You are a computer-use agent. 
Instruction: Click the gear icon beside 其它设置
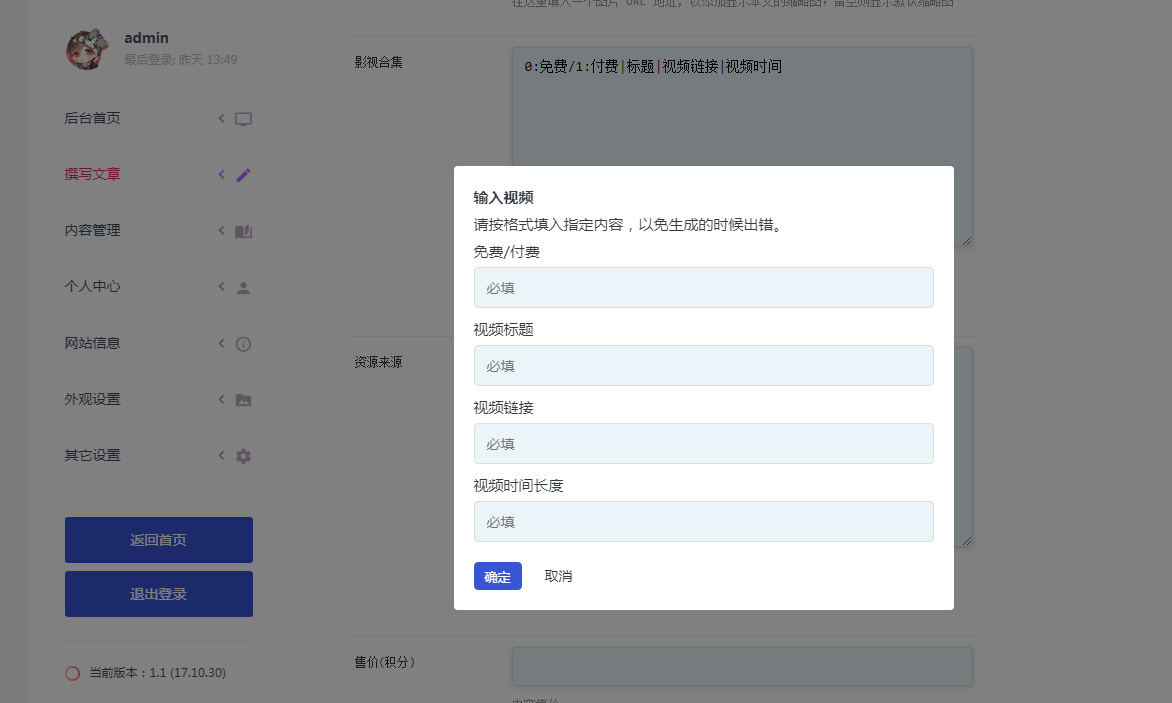(x=242, y=455)
